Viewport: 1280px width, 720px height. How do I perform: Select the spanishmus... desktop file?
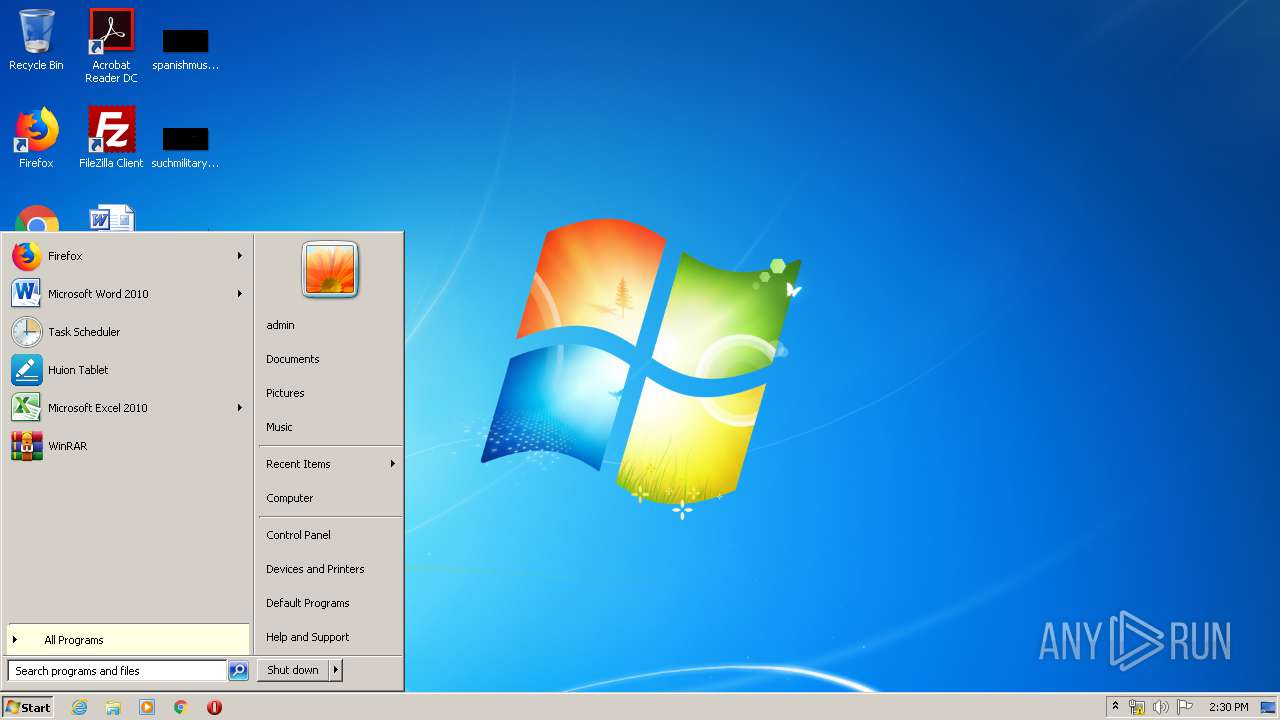(185, 50)
